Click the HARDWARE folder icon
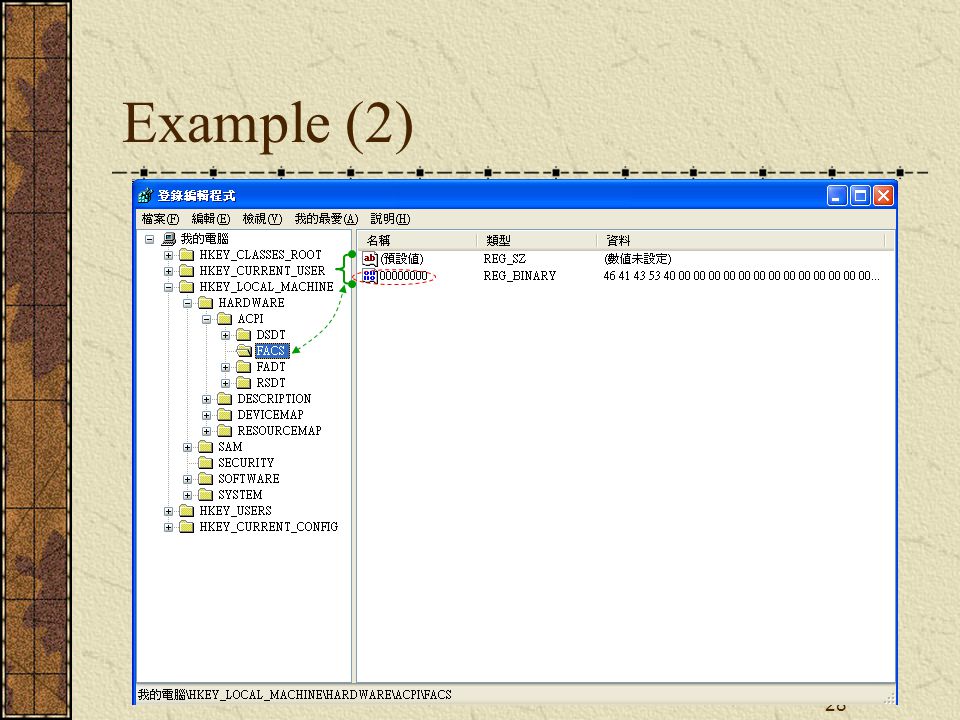 click(x=206, y=302)
